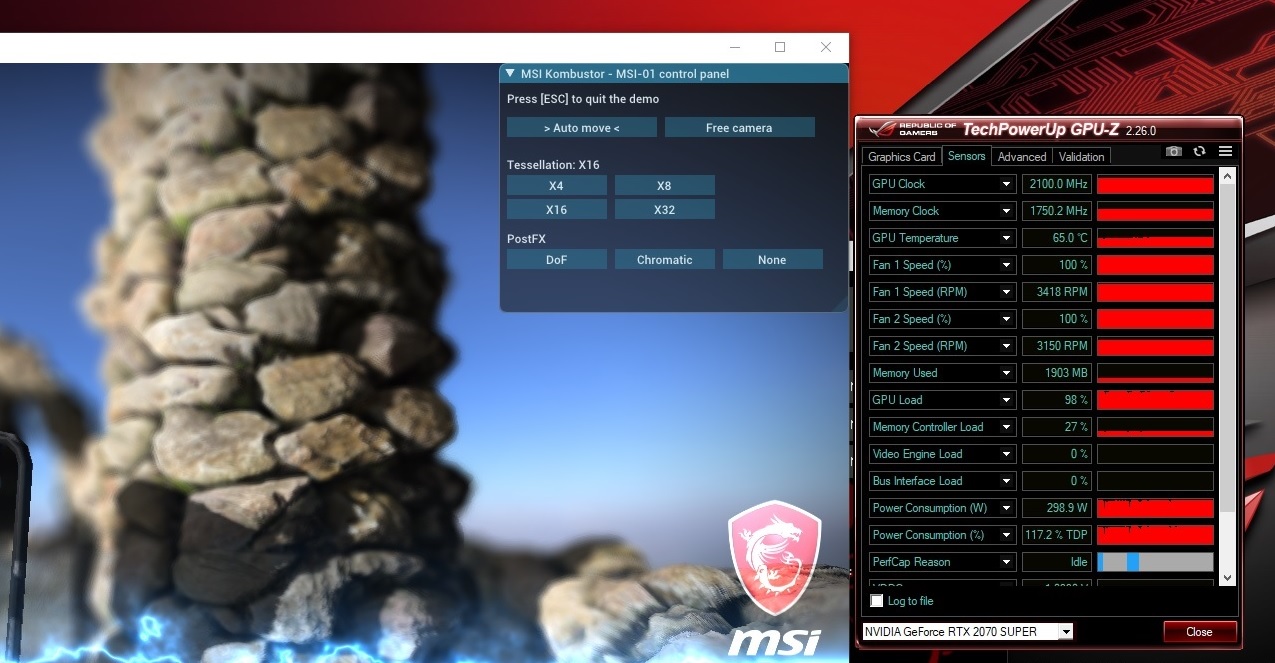Set tessellation to X4
Screen dimensions: 1275x663
[x=556, y=186]
